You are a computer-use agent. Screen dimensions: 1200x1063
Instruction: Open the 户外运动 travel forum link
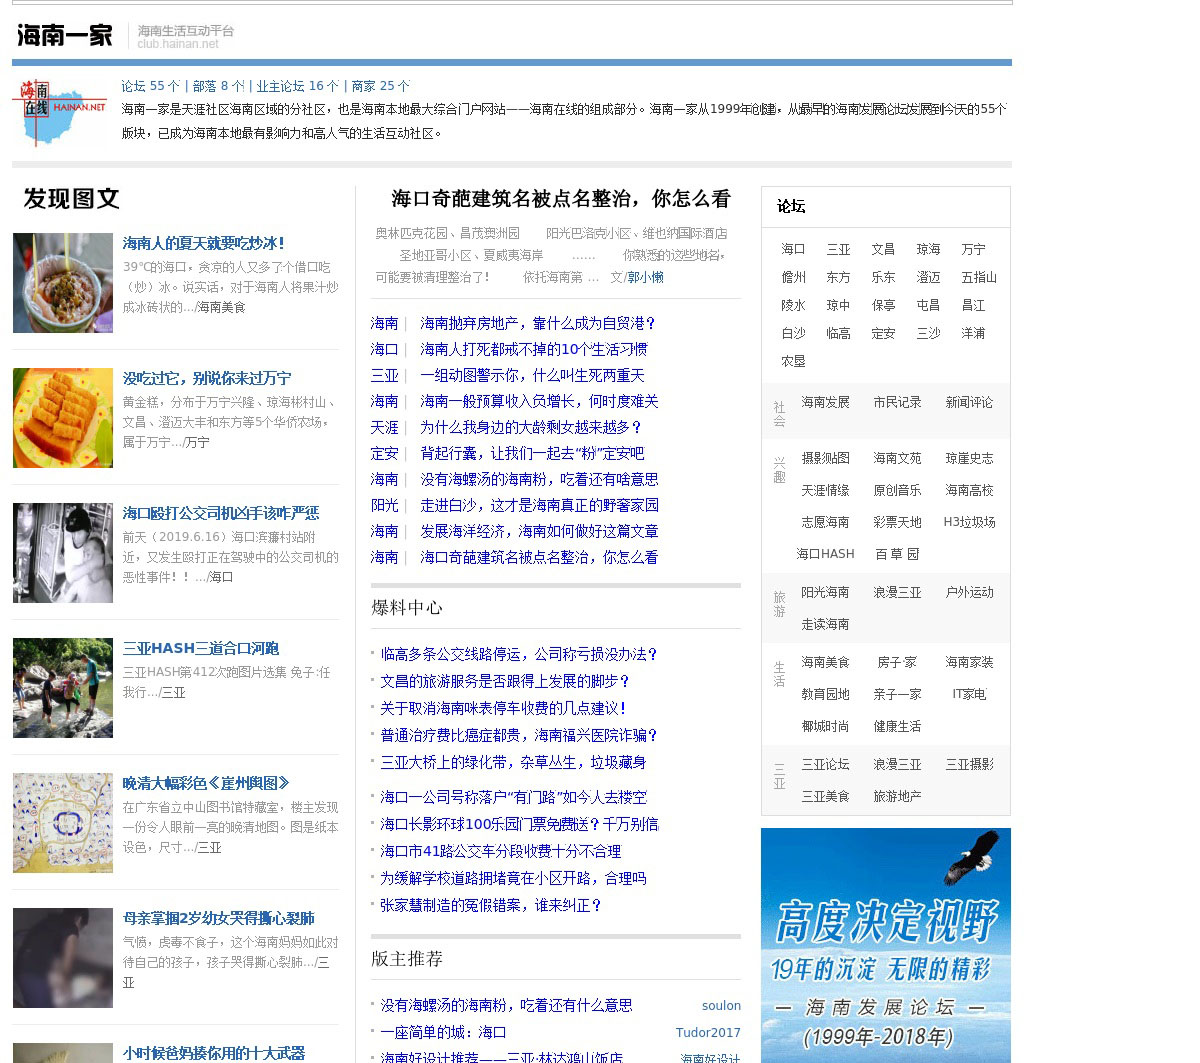click(x=969, y=592)
